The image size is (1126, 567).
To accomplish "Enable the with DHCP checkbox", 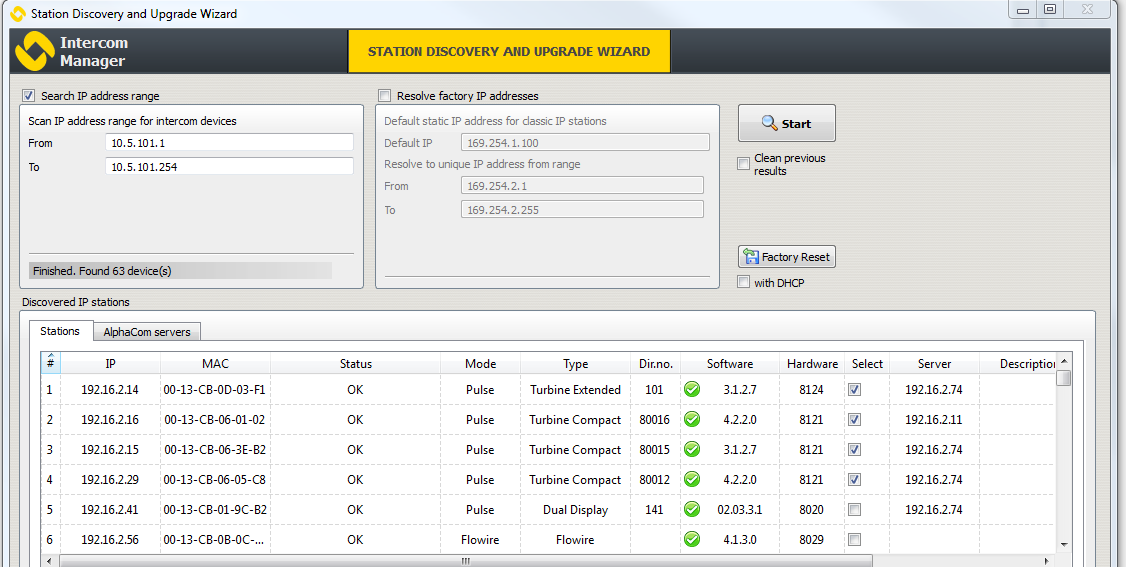I will point(744,283).
